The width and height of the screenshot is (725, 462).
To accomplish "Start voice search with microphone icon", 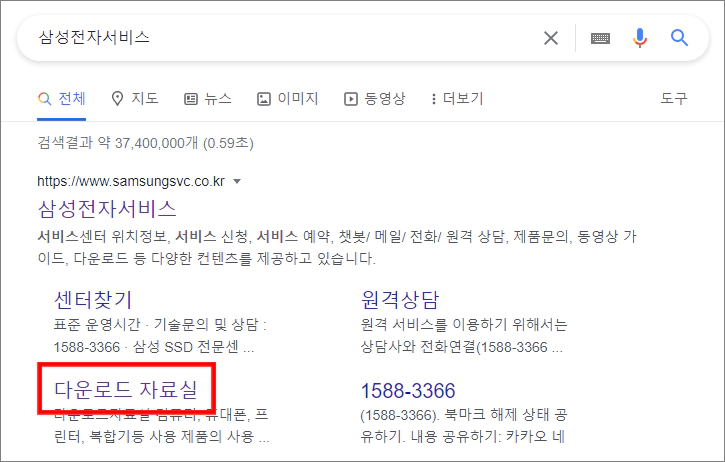I will tap(640, 38).
